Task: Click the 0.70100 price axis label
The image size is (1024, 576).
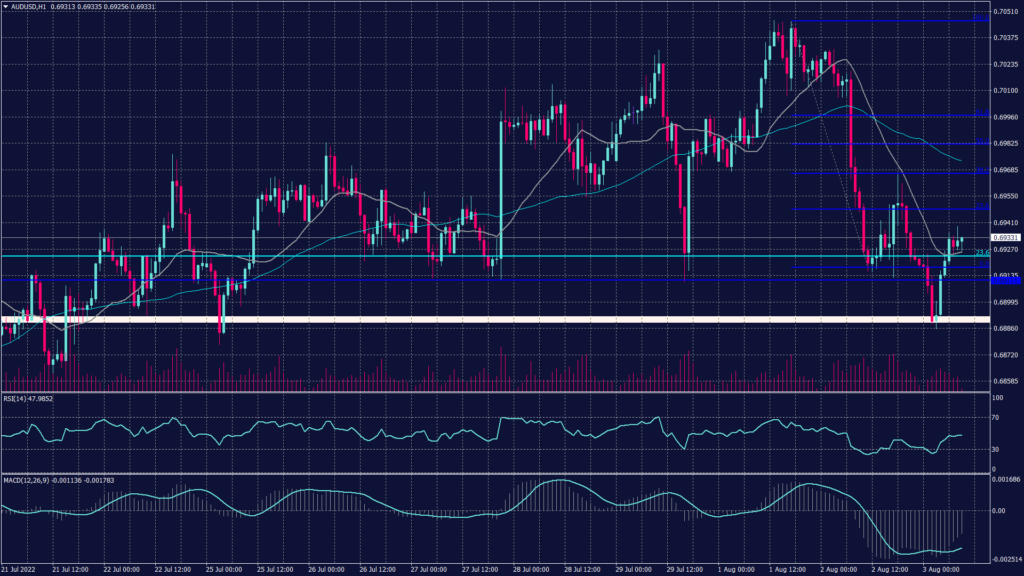Action: 1005,90
